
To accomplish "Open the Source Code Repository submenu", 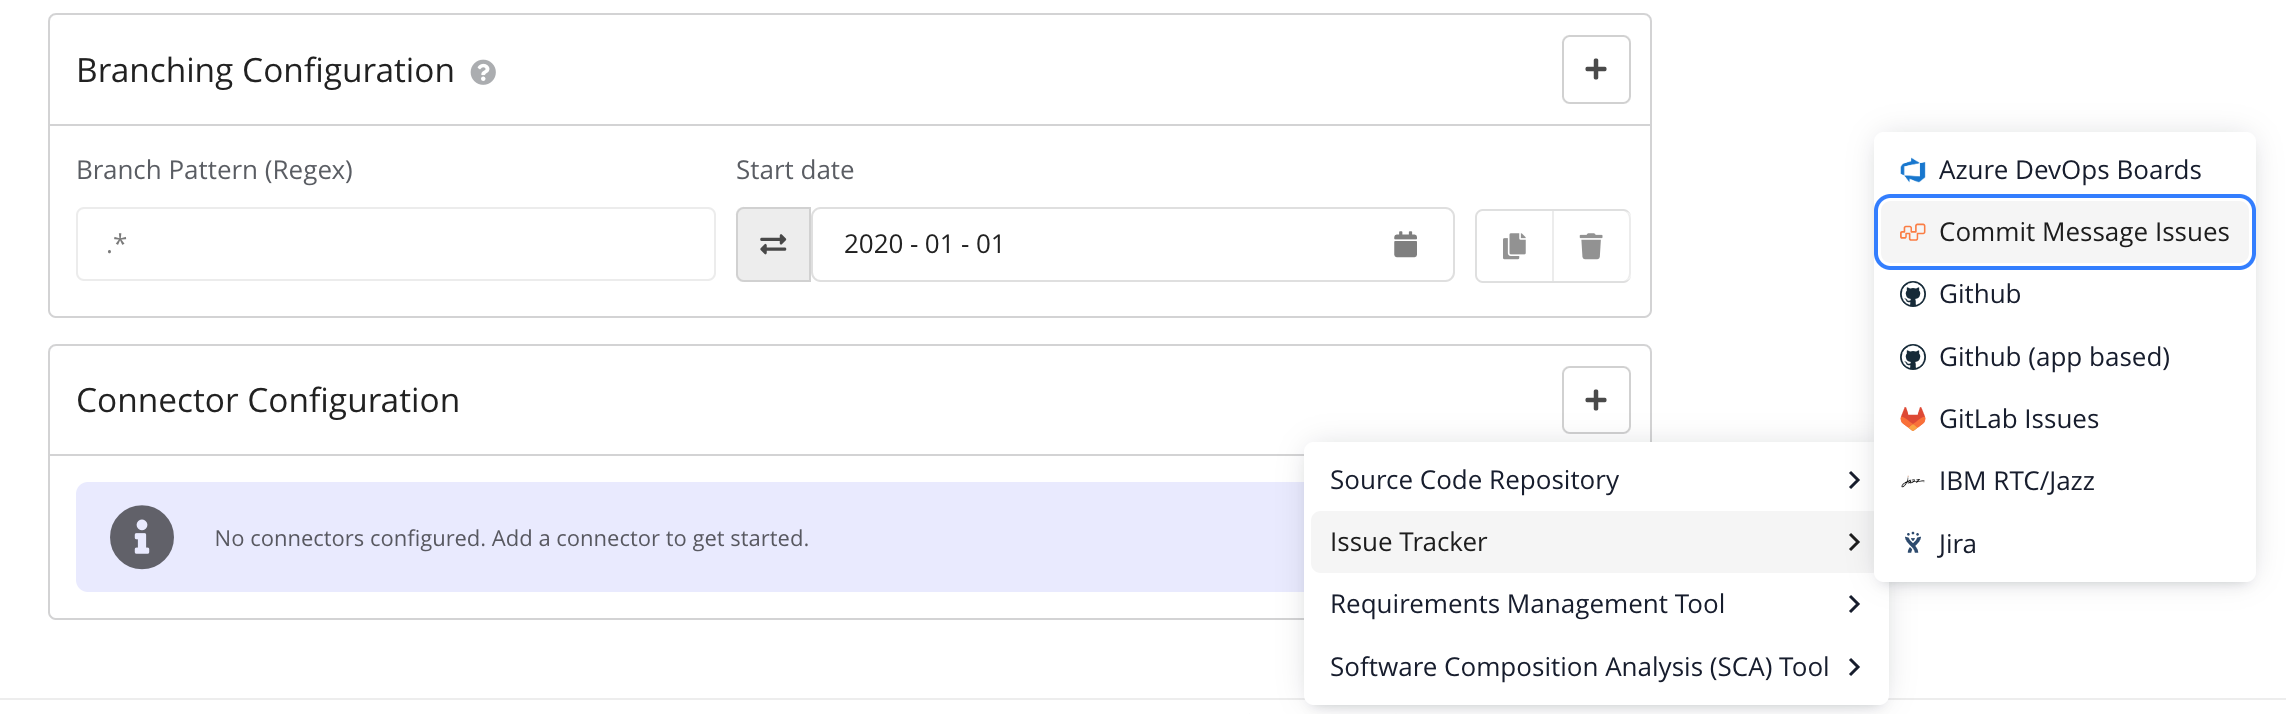I will click(x=1596, y=480).
